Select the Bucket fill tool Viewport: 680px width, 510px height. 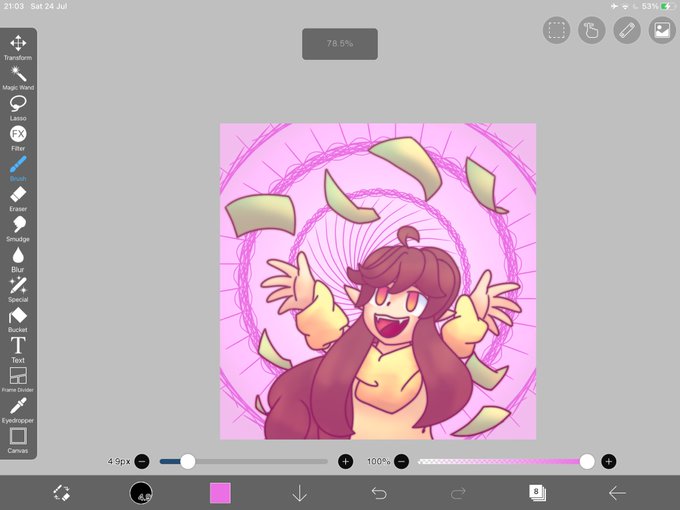coord(18,320)
